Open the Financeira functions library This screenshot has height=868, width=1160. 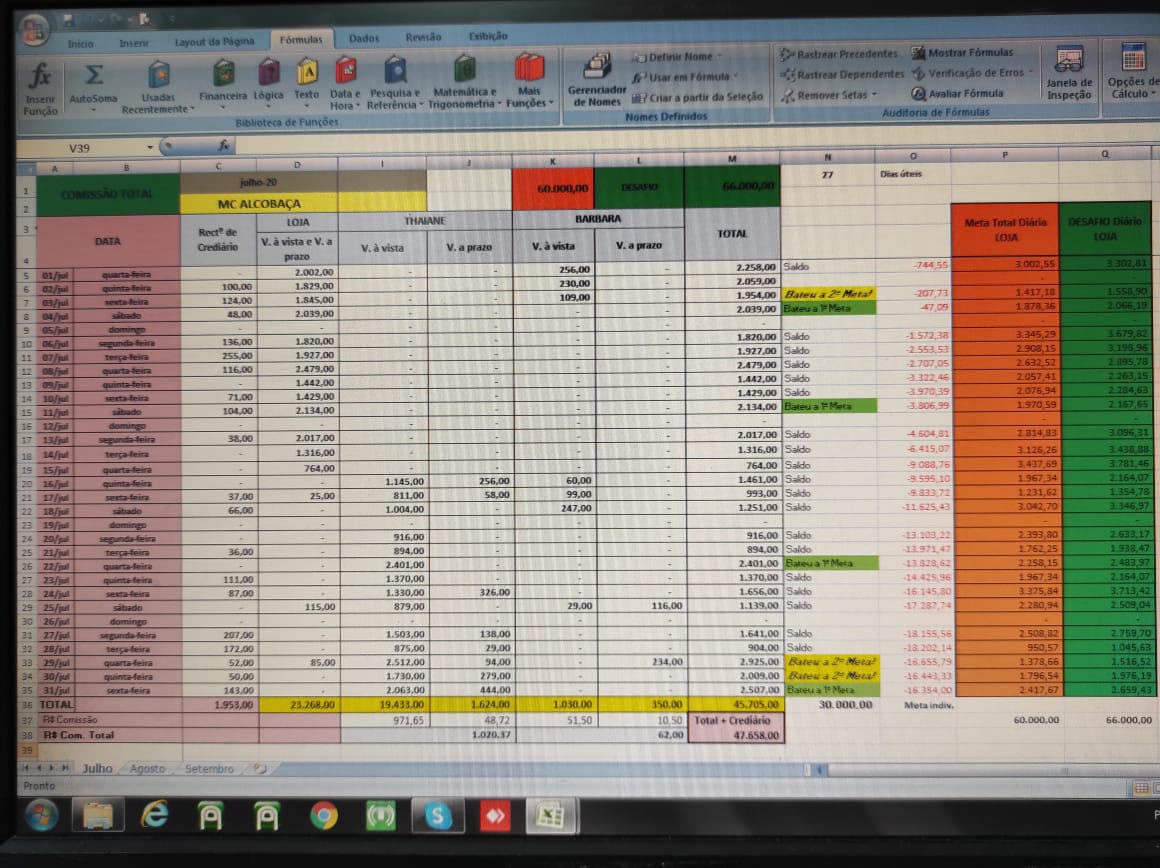(223, 73)
